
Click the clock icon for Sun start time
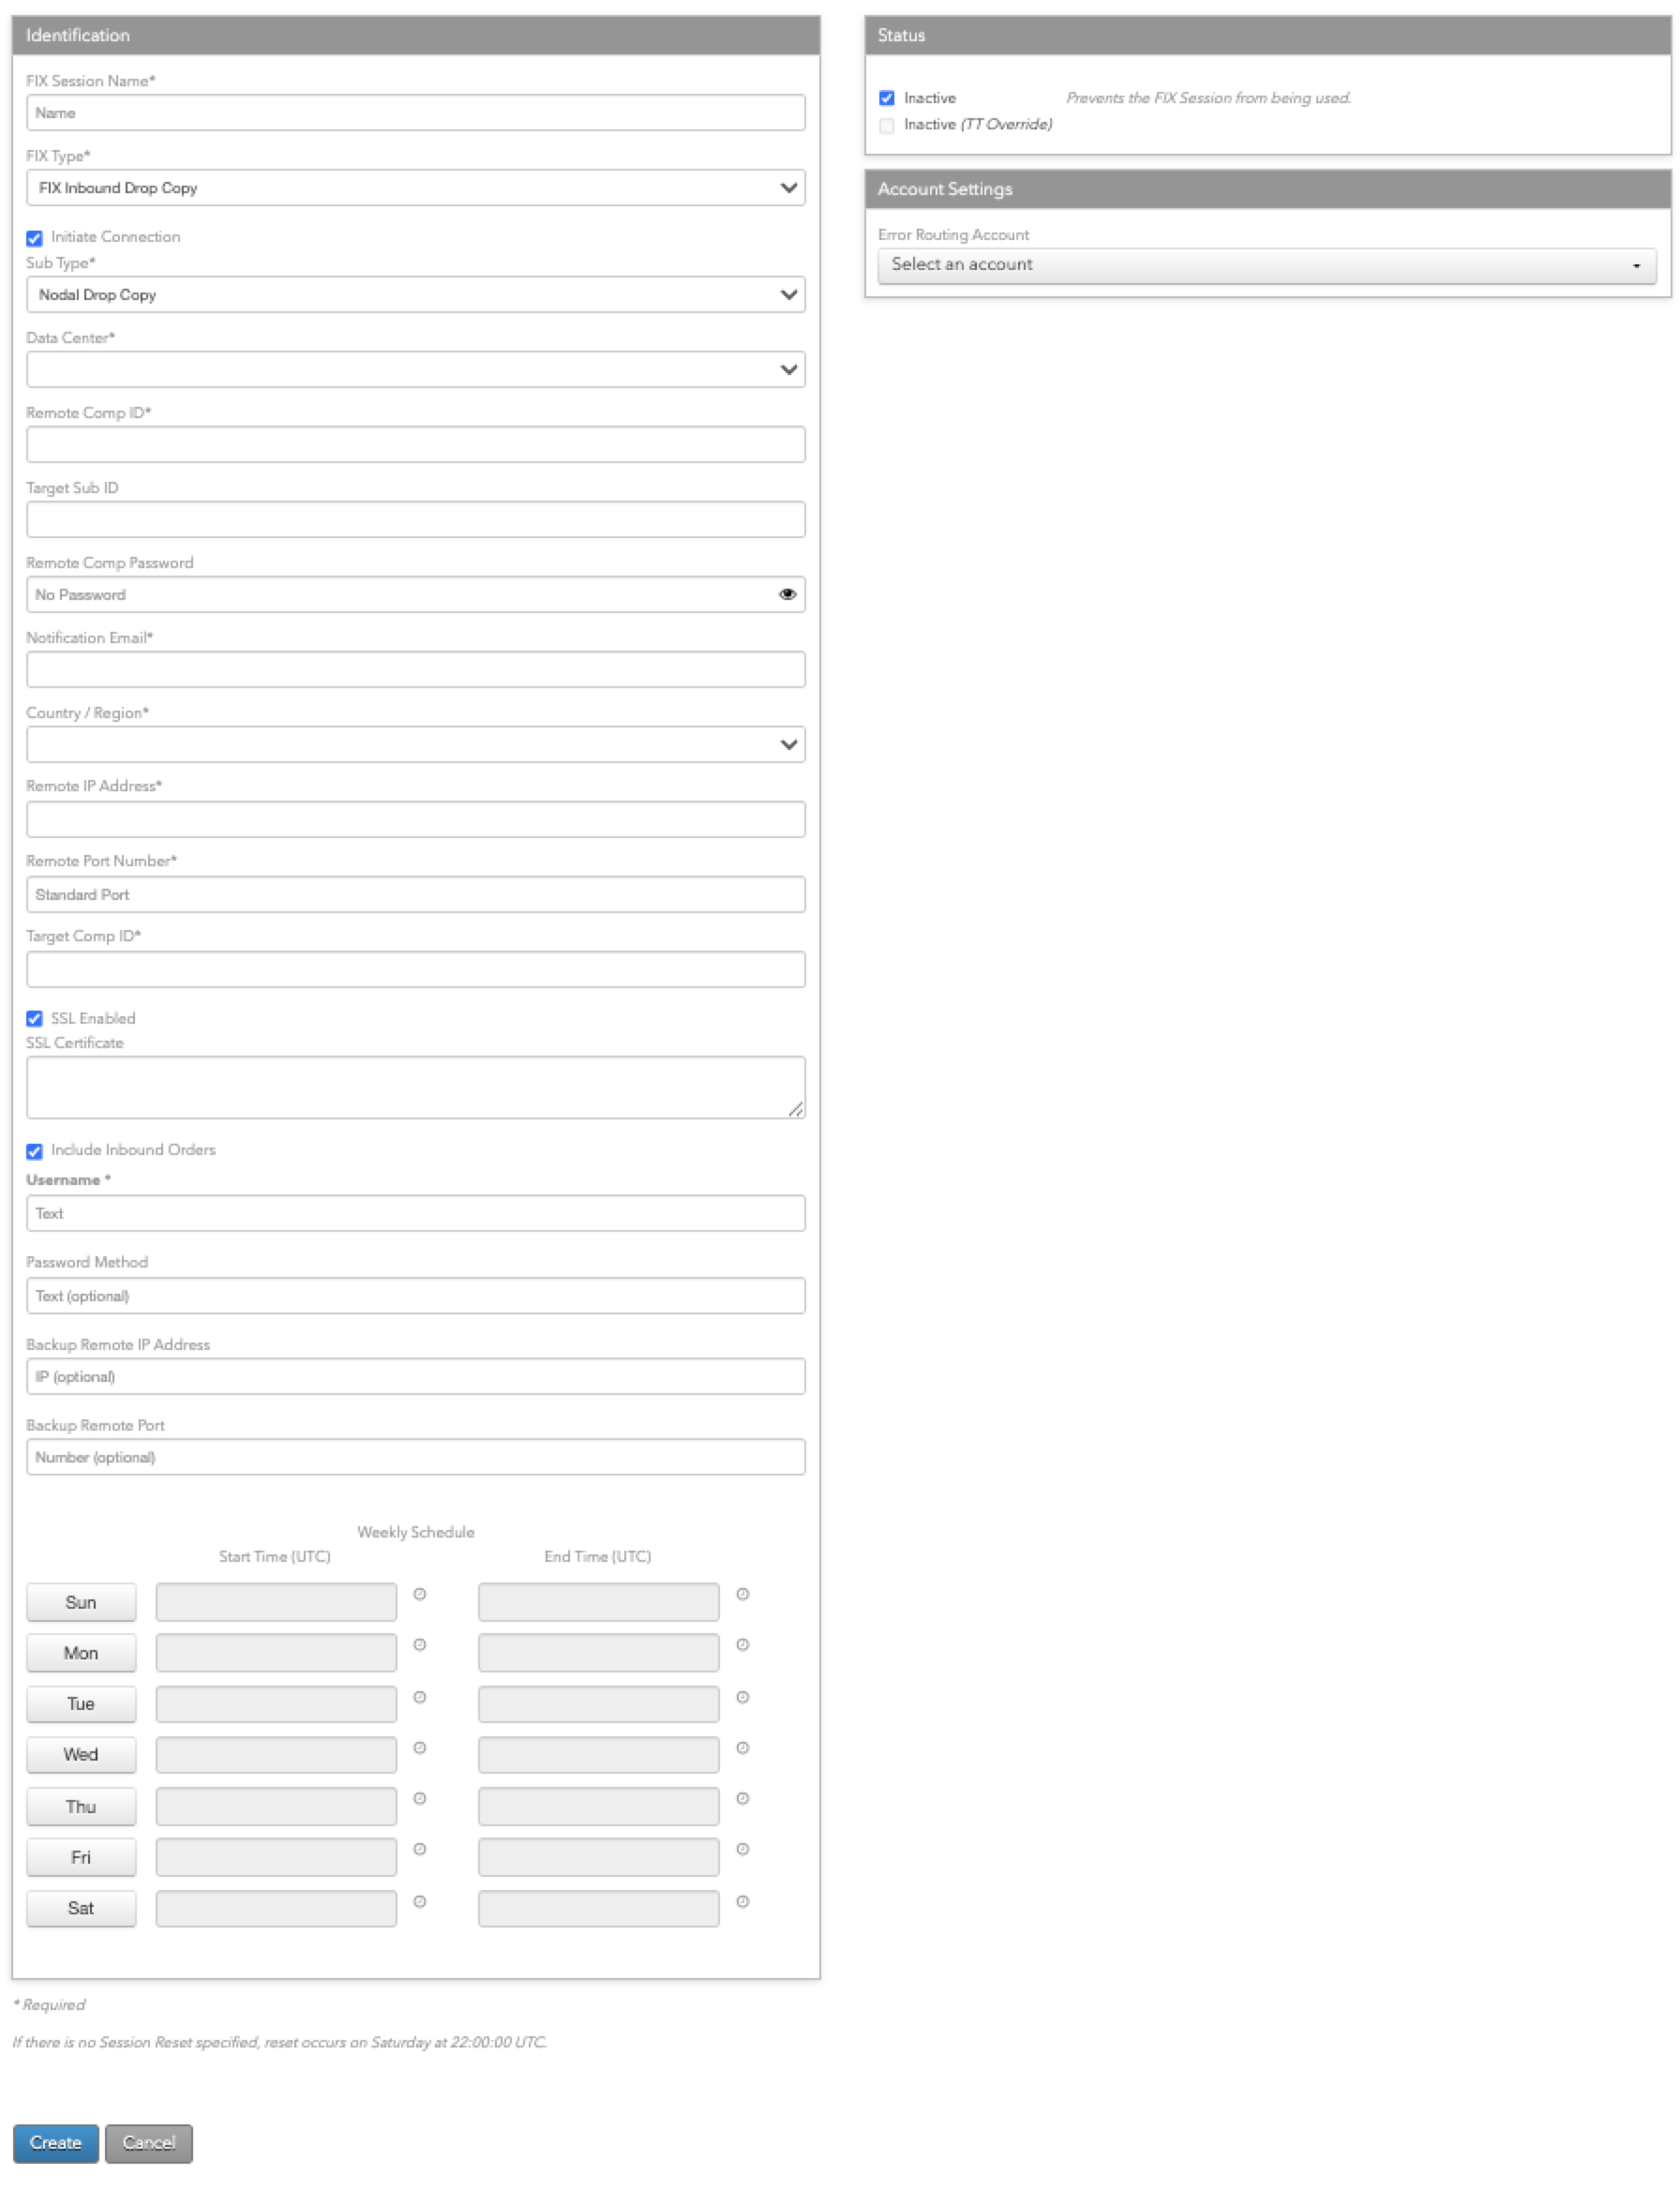coord(420,1594)
